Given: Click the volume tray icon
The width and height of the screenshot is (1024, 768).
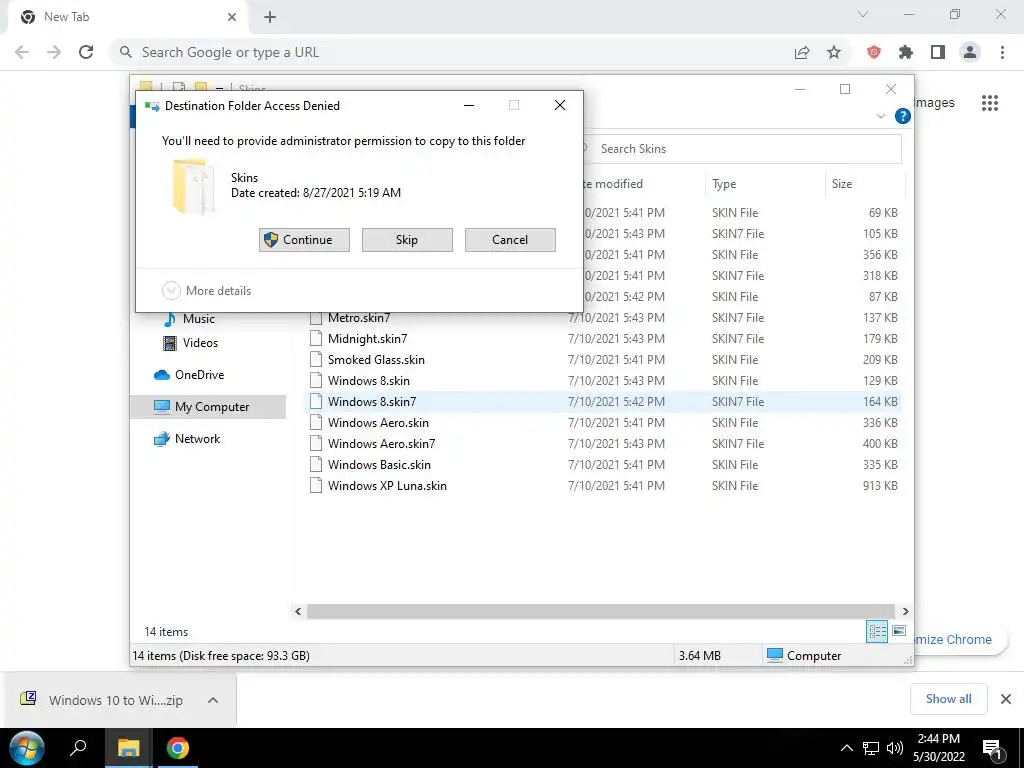Looking at the screenshot, I should (895, 748).
